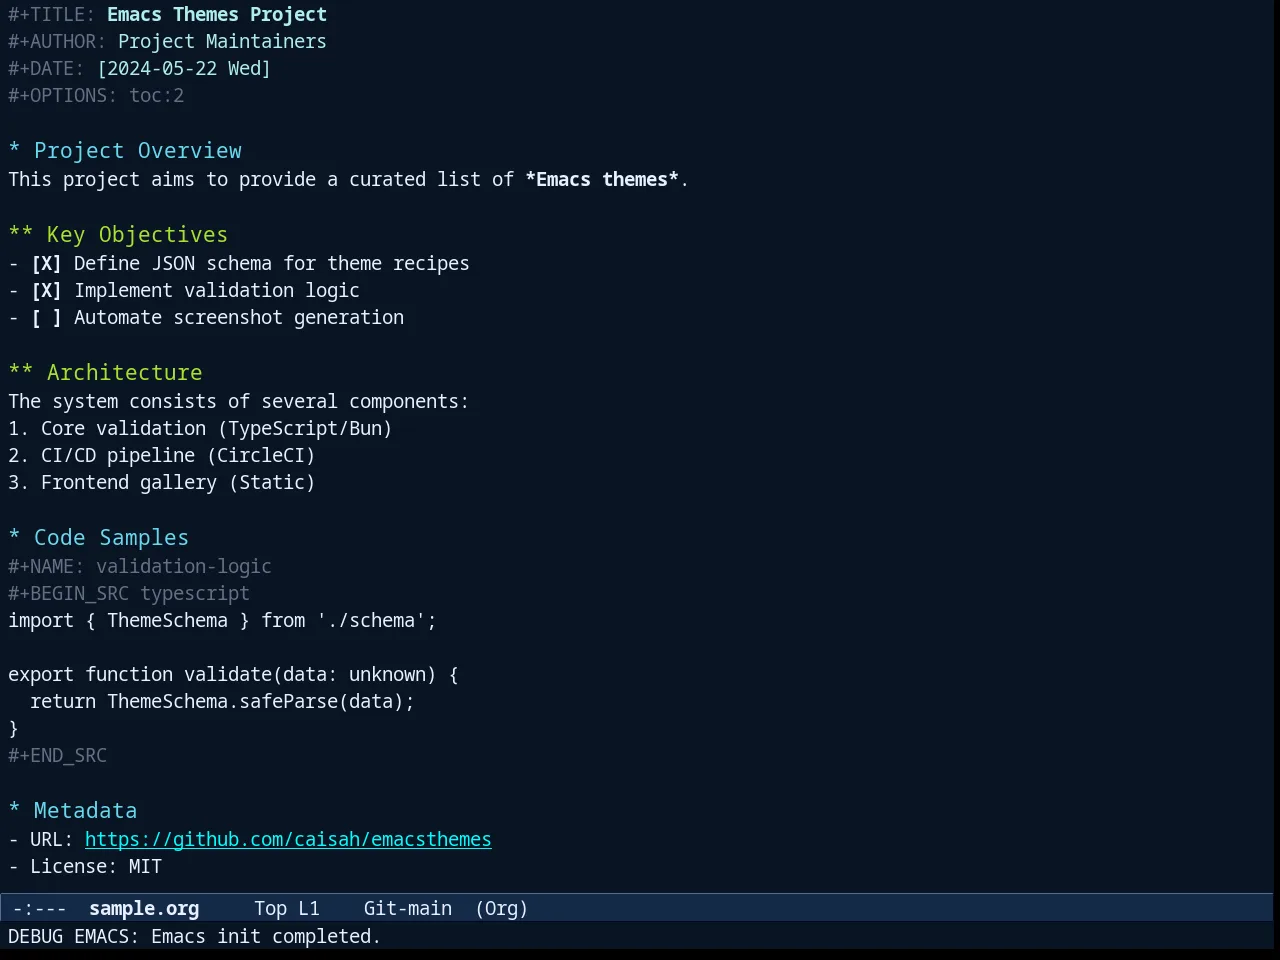Collapse the 'Metadata' heading star
The image size is (1280, 960).
[x=14, y=810]
